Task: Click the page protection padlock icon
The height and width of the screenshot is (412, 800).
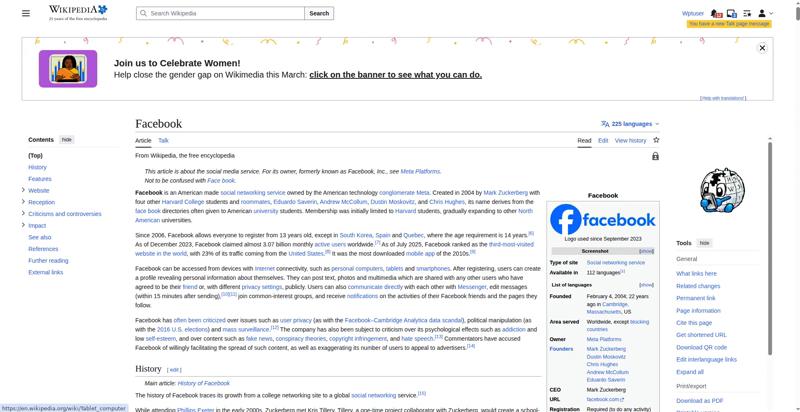Action: click(655, 156)
